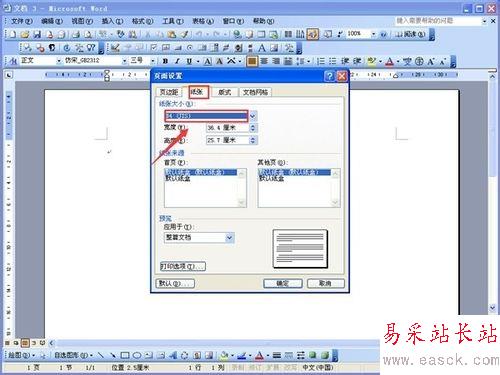The width and height of the screenshot is (500, 375).
Task: Open the paper size dropdown
Action: pos(253,116)
